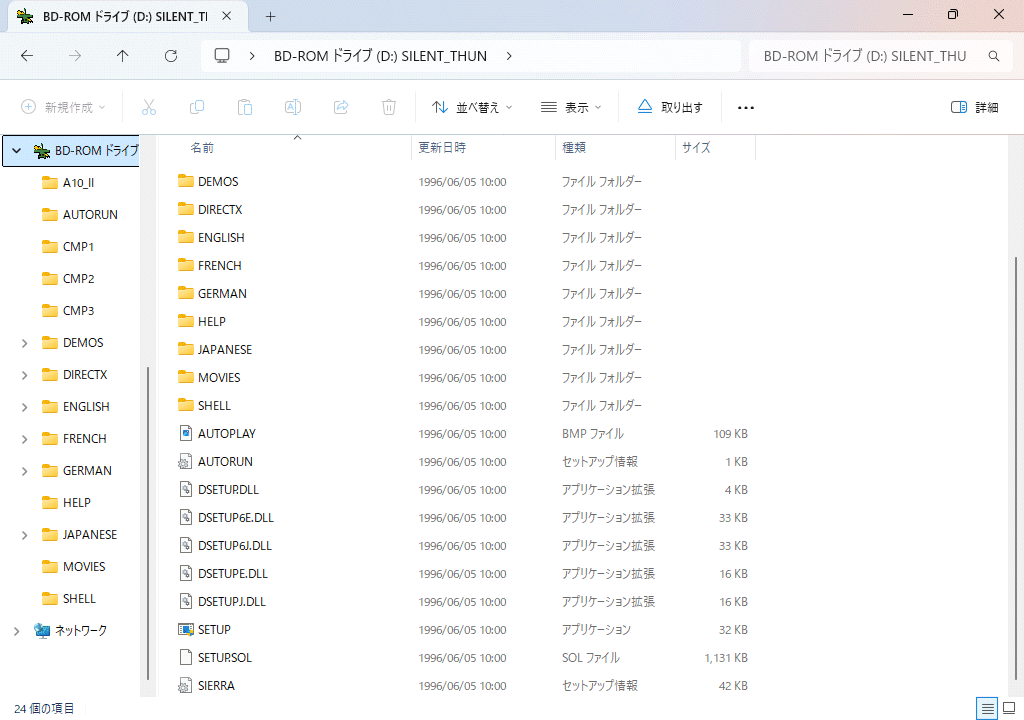
Task: Toggle the 詳細 details pane button
Action: (x=974, y=107)
